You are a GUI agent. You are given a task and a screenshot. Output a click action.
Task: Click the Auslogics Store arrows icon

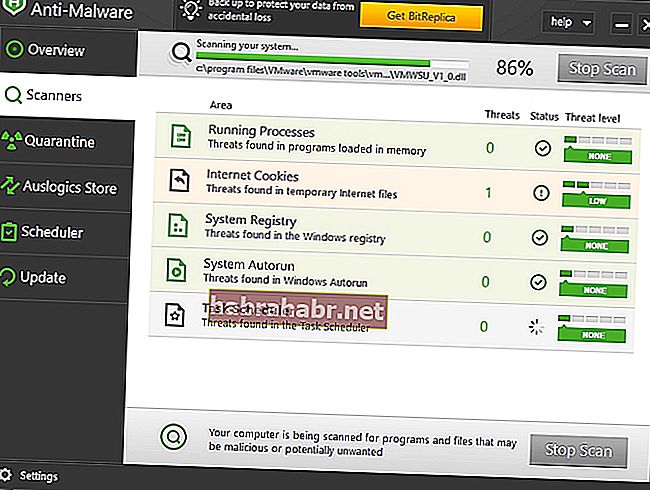pyautogui.click(x=10, y=186)
